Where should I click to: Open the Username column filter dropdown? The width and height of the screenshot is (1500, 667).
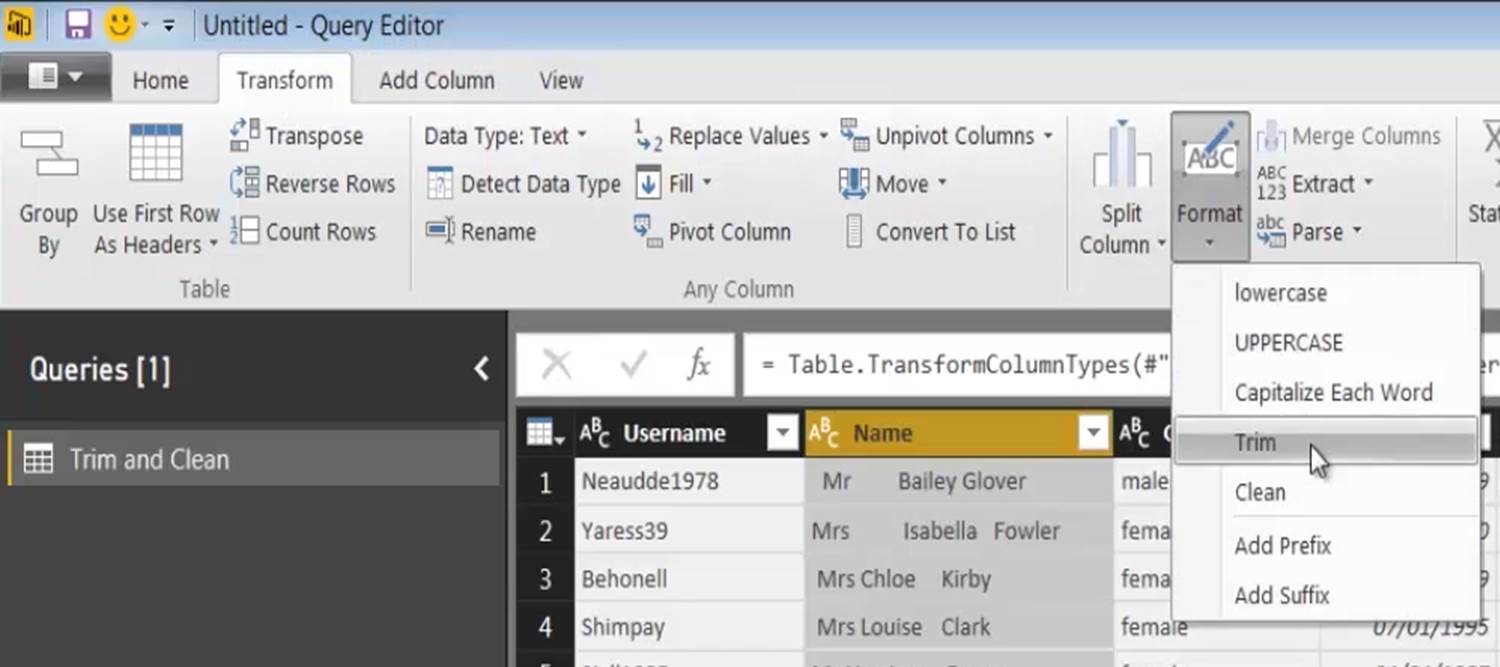pyautogui.click(x=781, y=434)
